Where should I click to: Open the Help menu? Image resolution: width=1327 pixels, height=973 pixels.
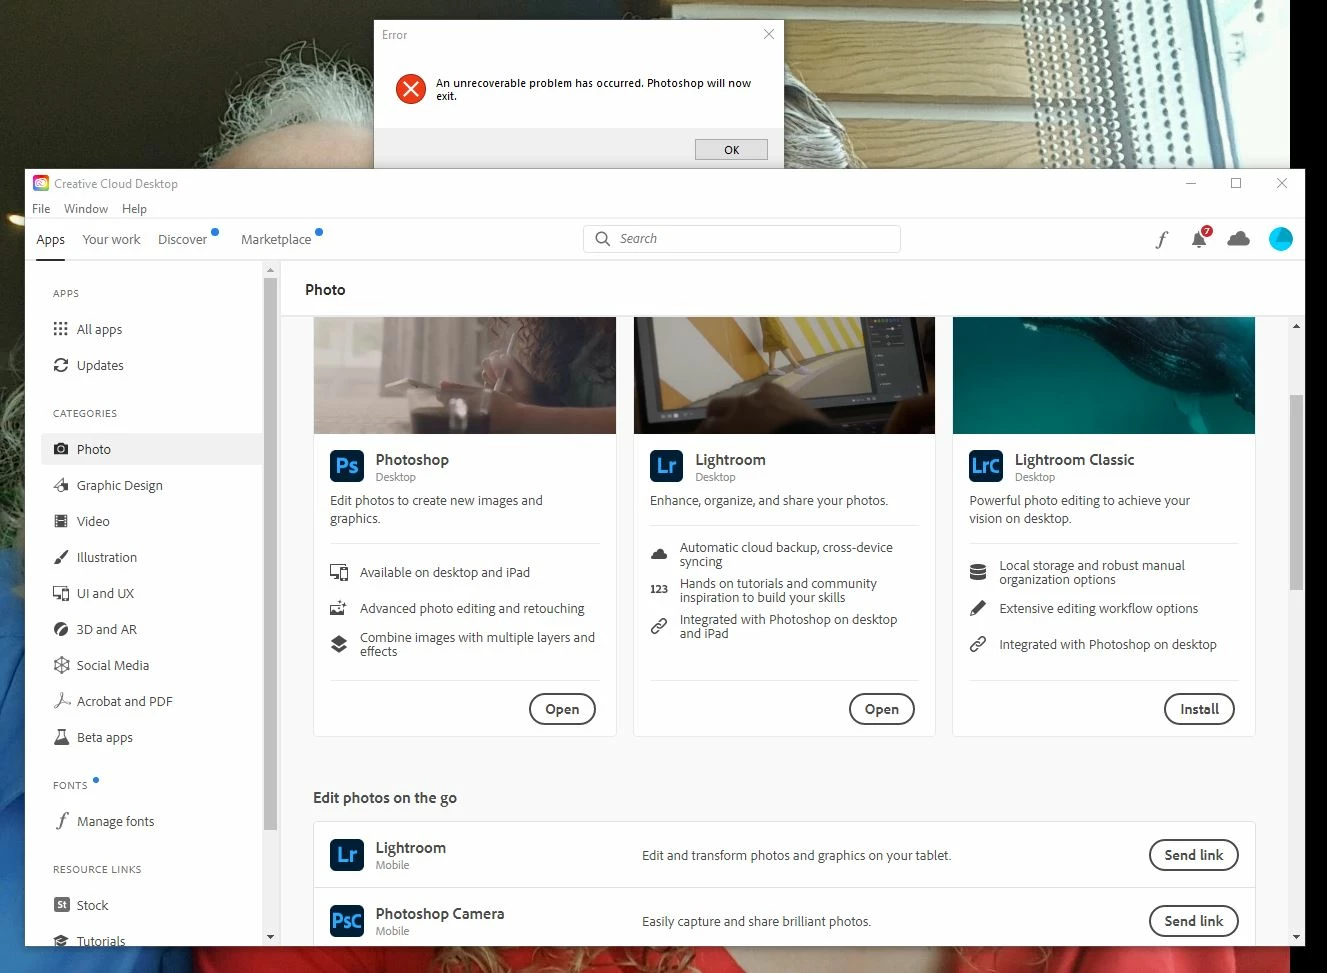click(x=134, y=209)
